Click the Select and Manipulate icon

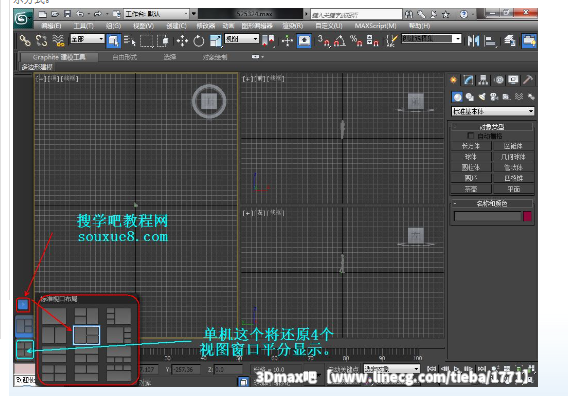pyautogui.click(x=287, y=41)
